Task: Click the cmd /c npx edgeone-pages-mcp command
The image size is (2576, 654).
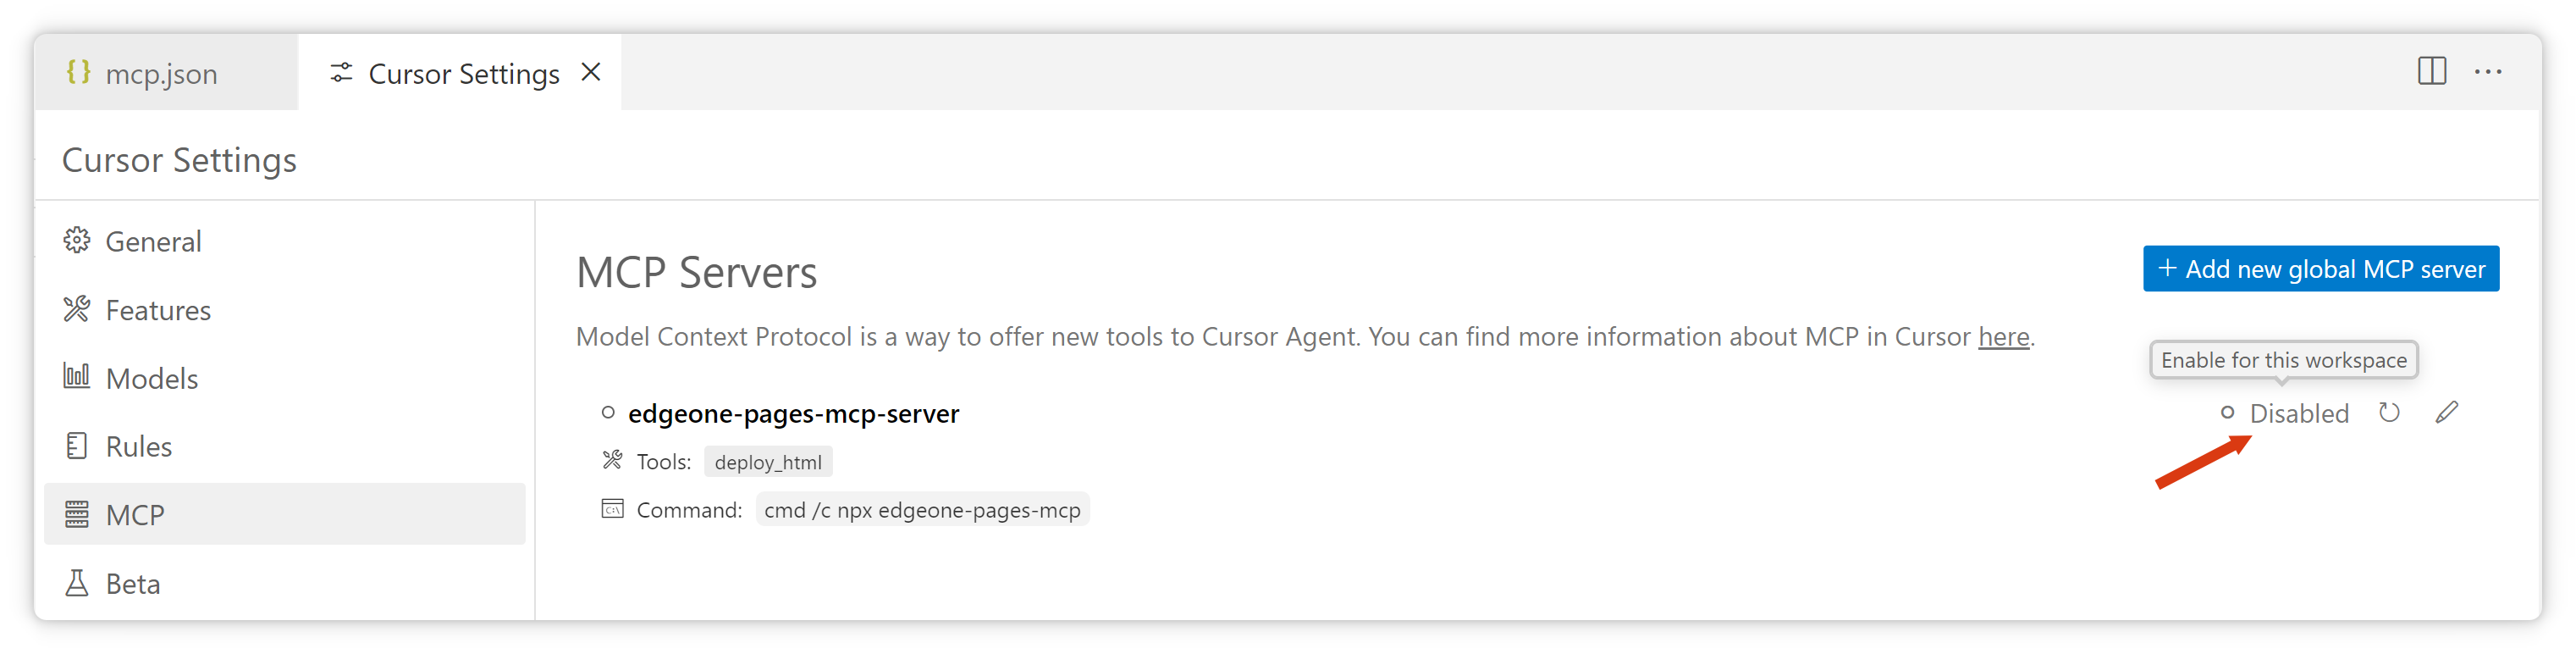Action: pyautogui.click(x=922, y=510)
